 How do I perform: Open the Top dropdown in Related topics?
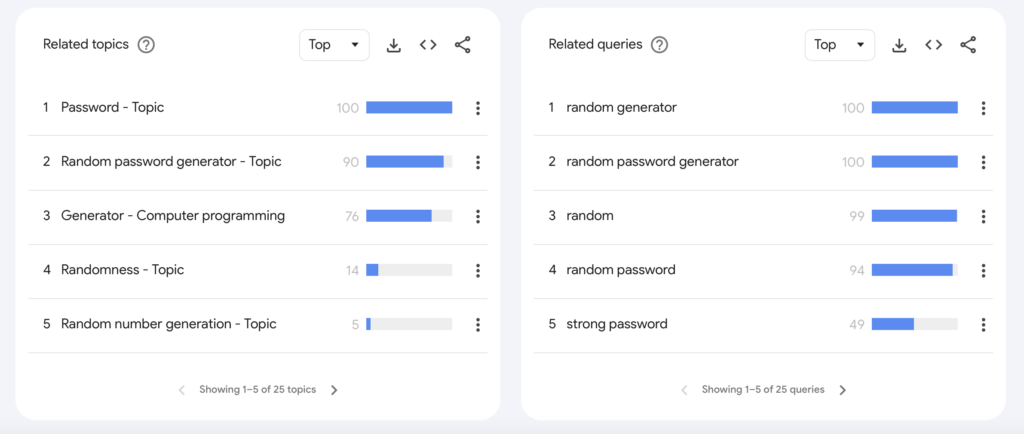point(334,45)
